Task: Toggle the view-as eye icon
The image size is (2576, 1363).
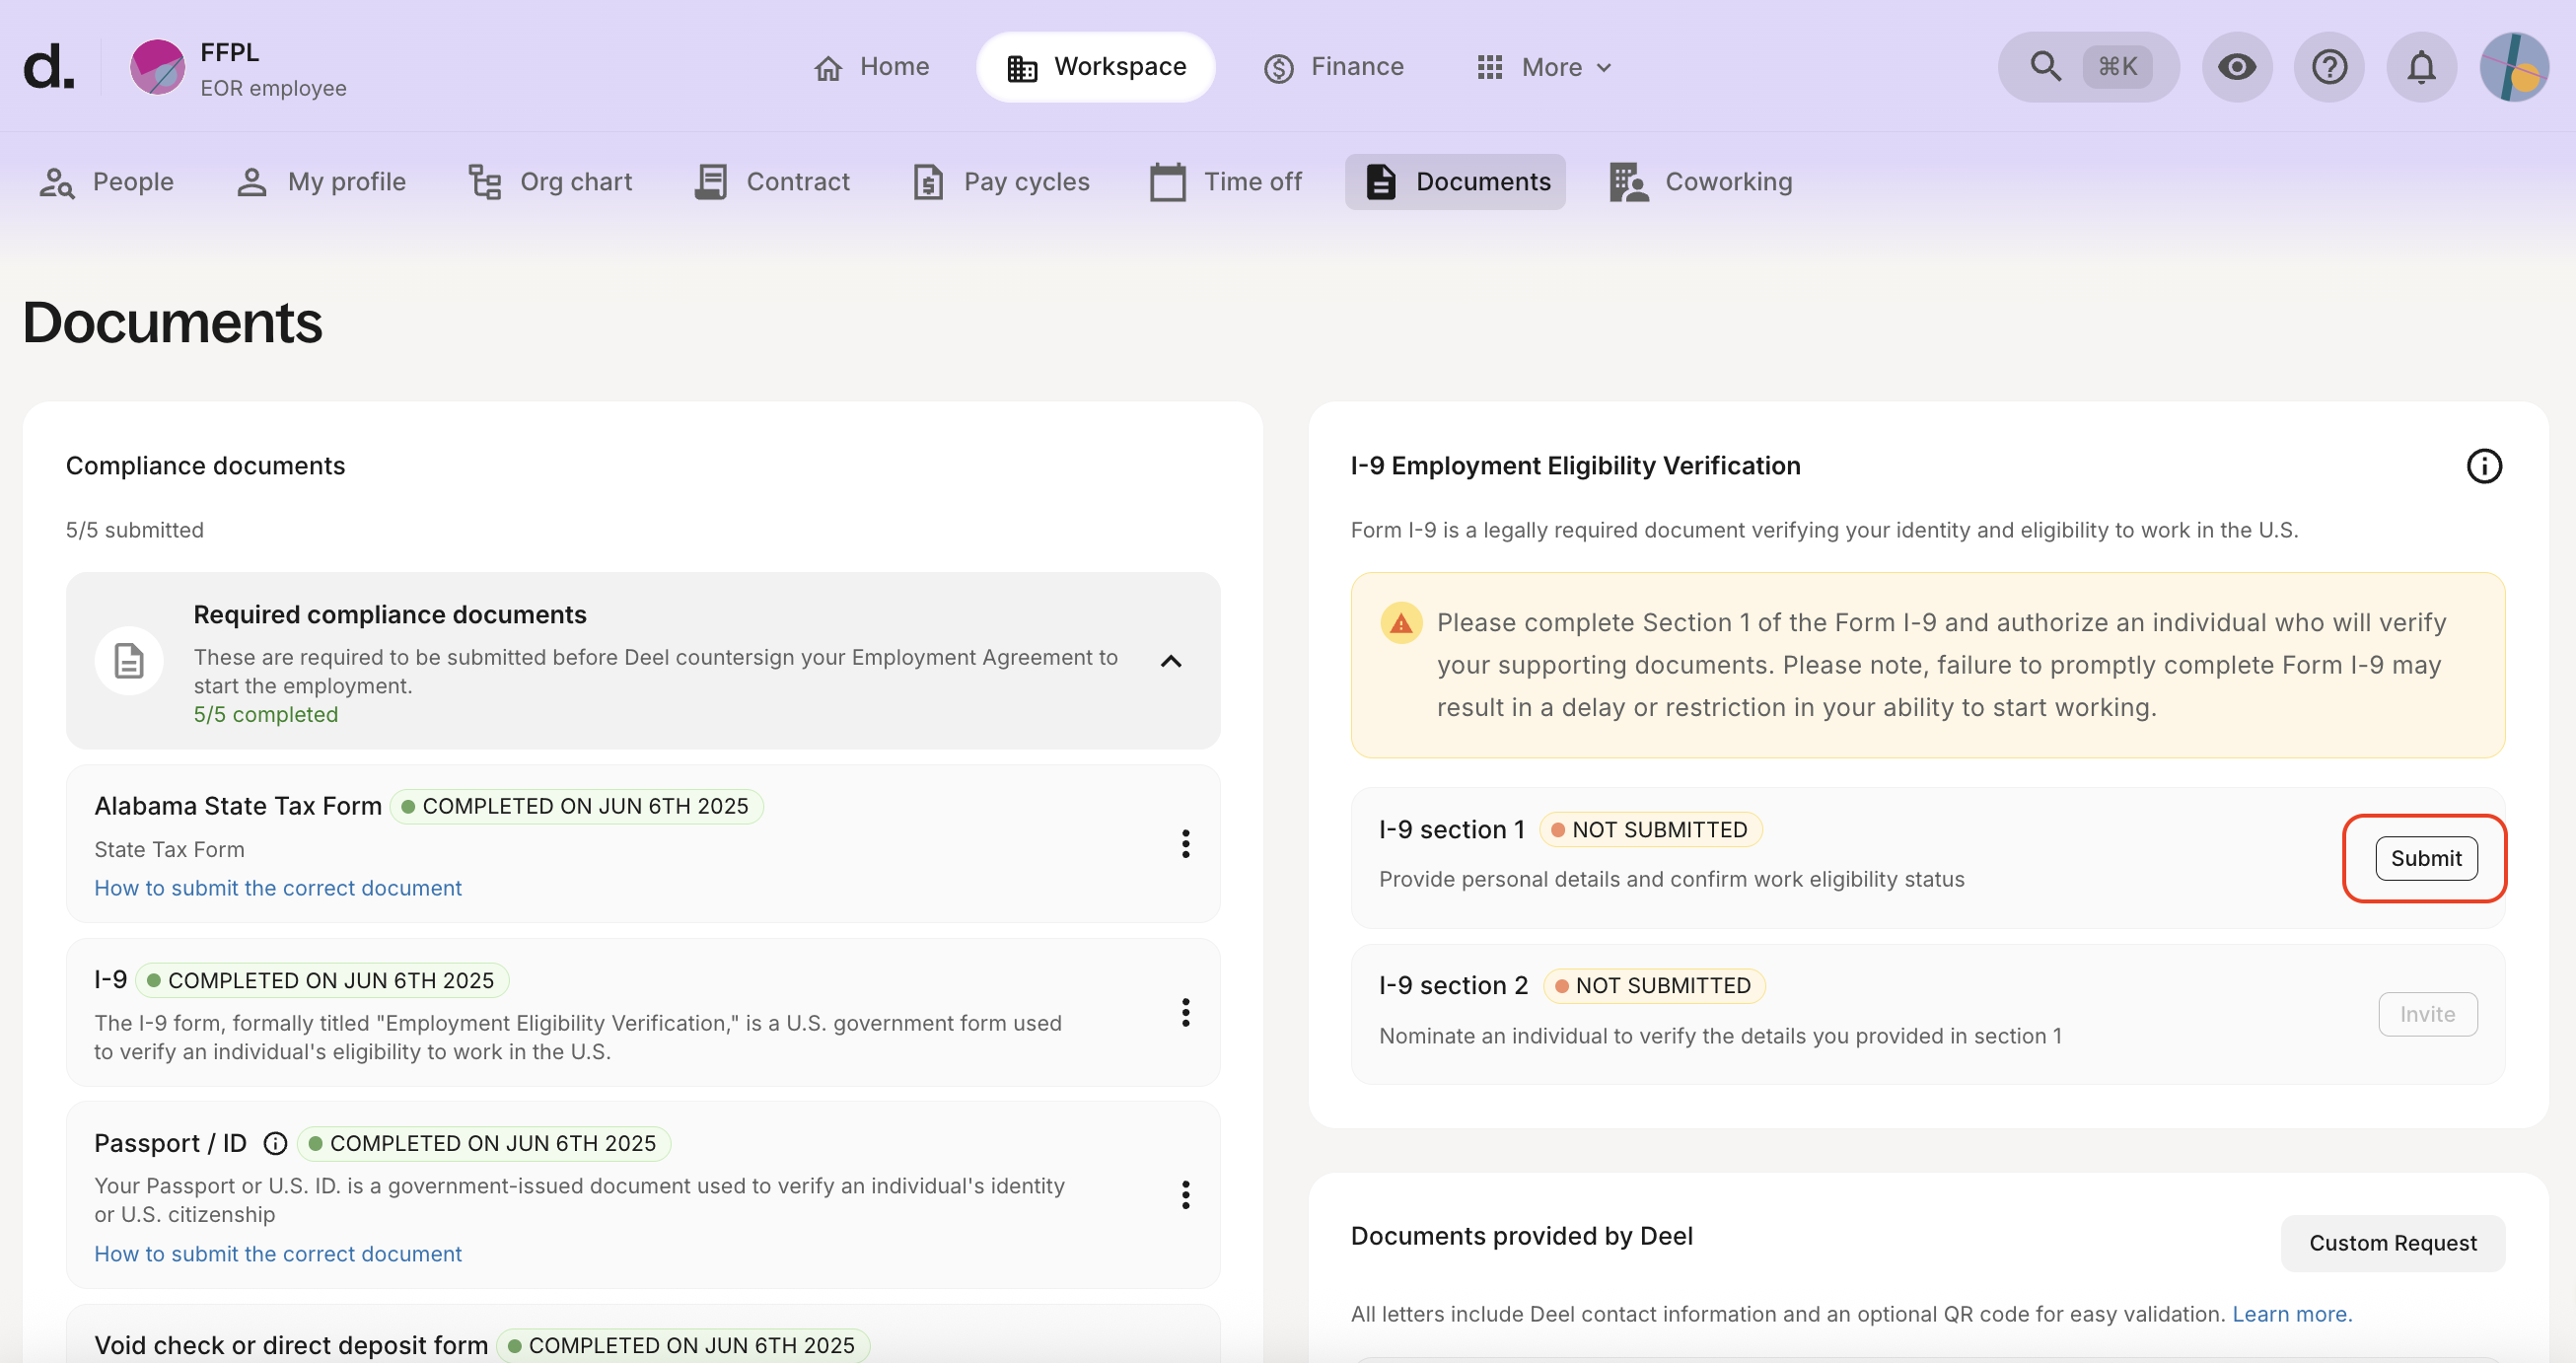Action: tap(2237, 67)
